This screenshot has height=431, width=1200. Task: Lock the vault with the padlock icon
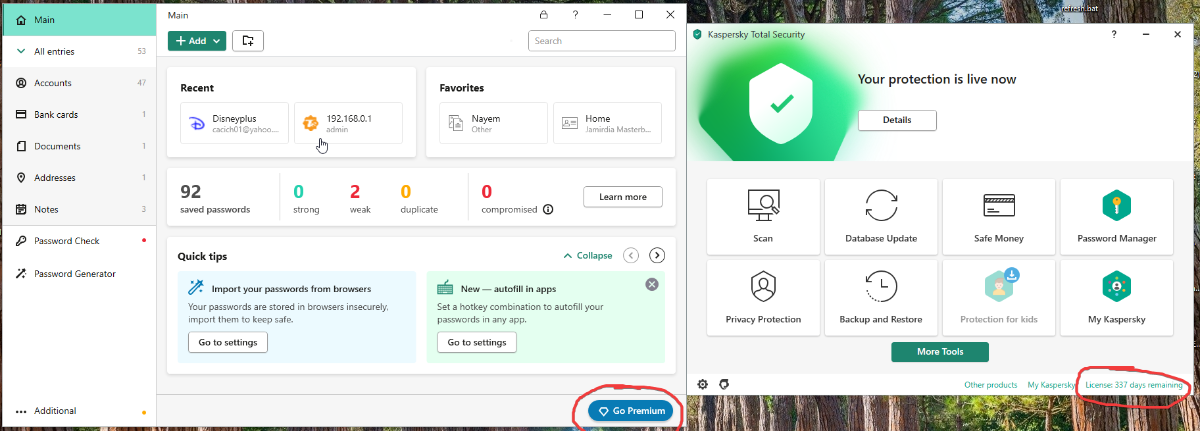click(543, 15)
